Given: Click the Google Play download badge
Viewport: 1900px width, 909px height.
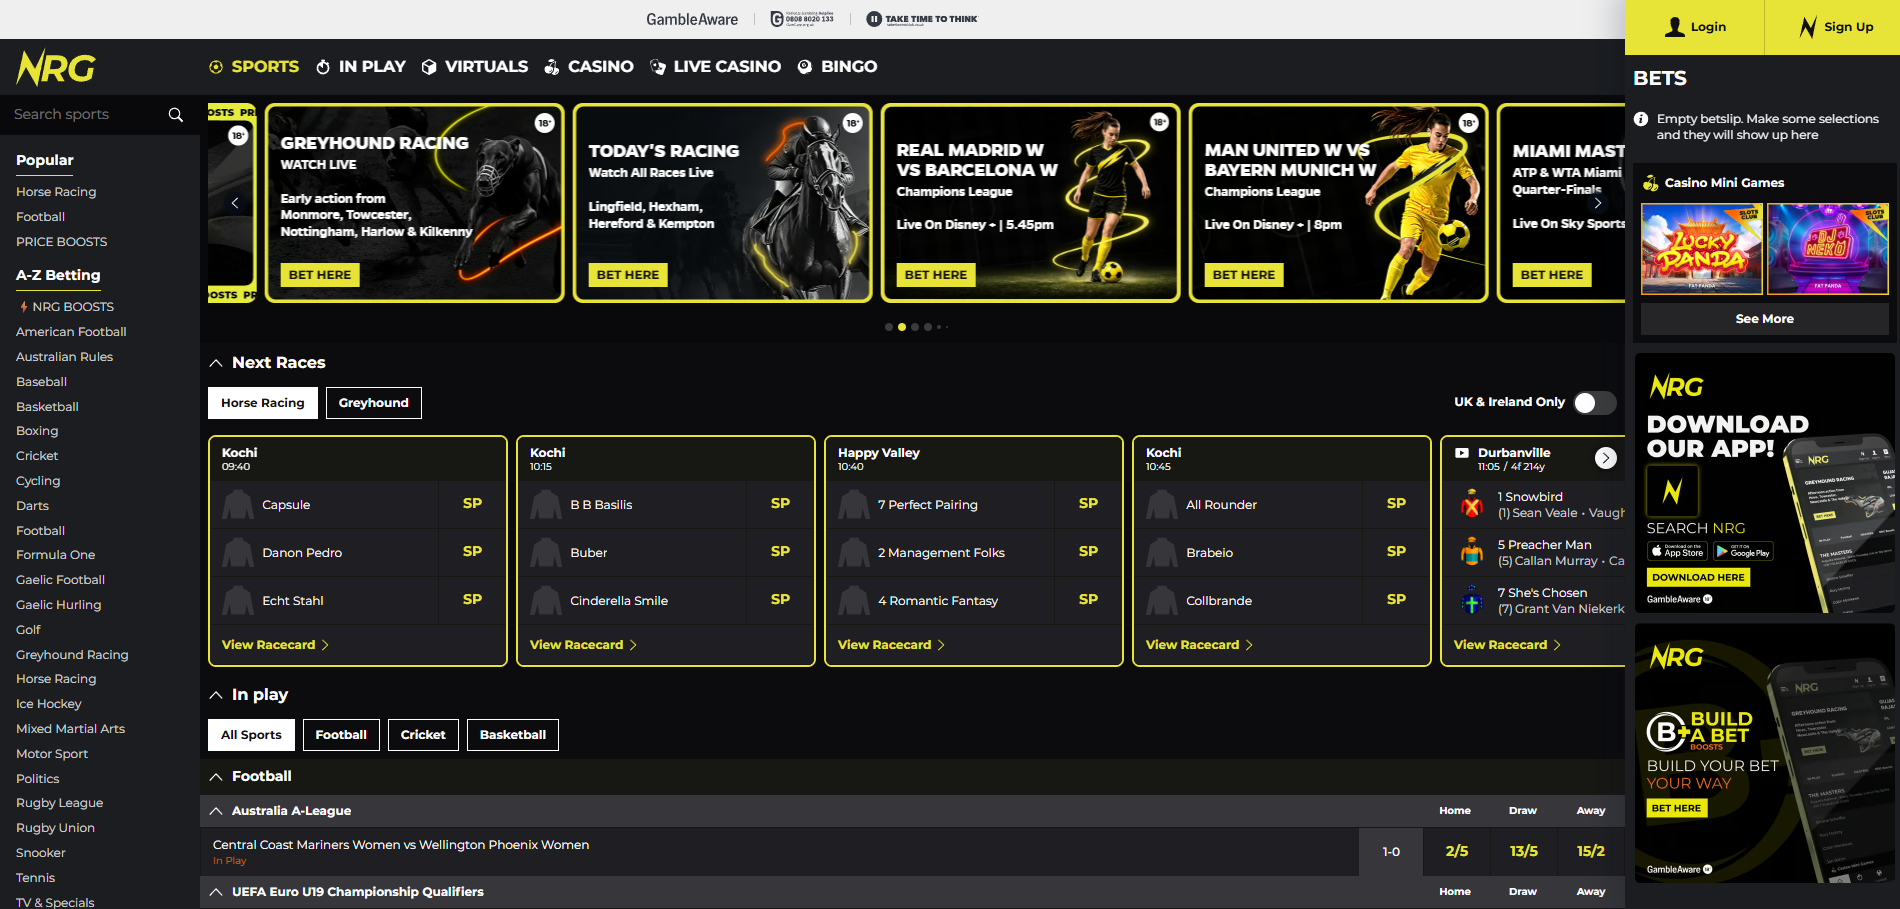Looking at the screenshot, I should 1743,551.
